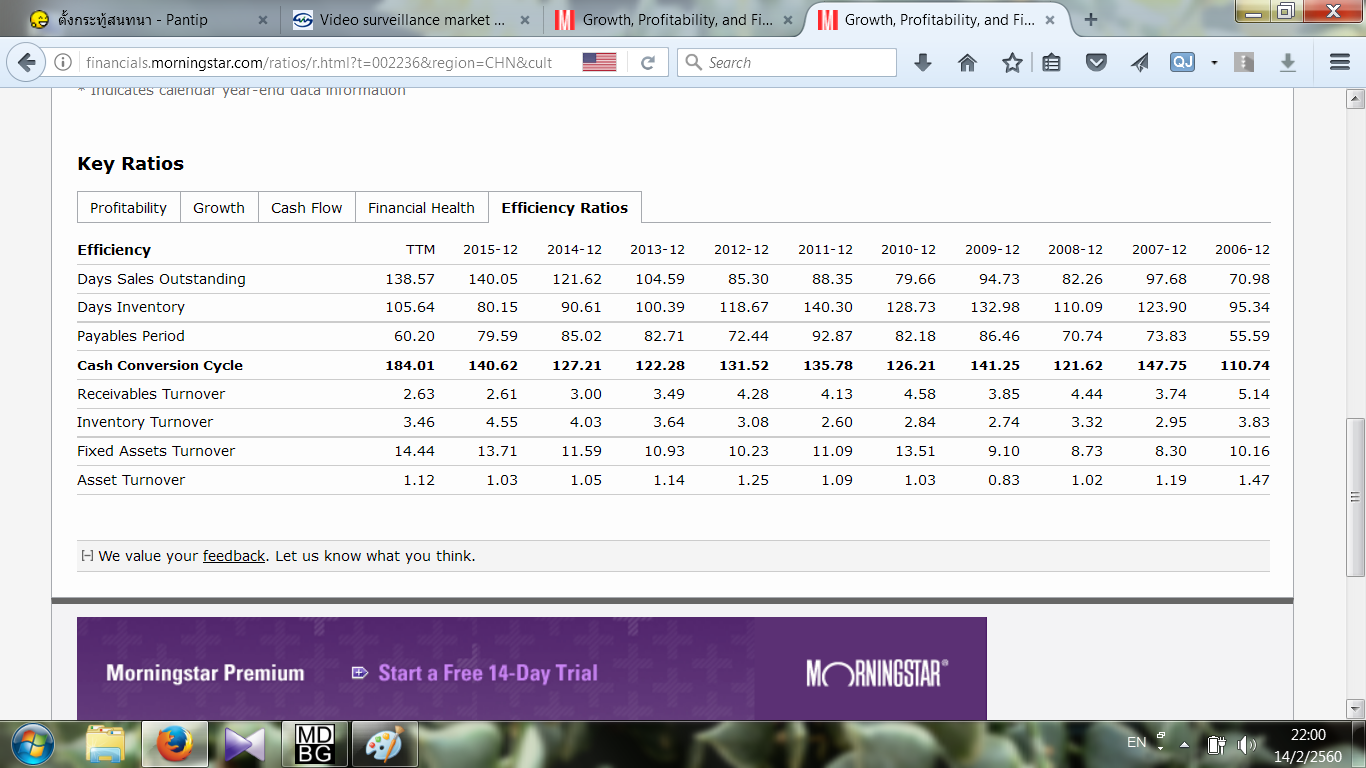This screenshot has width=1366, height=768.
Task: Click the QJ extension icon
Action: coord(1183,62)
